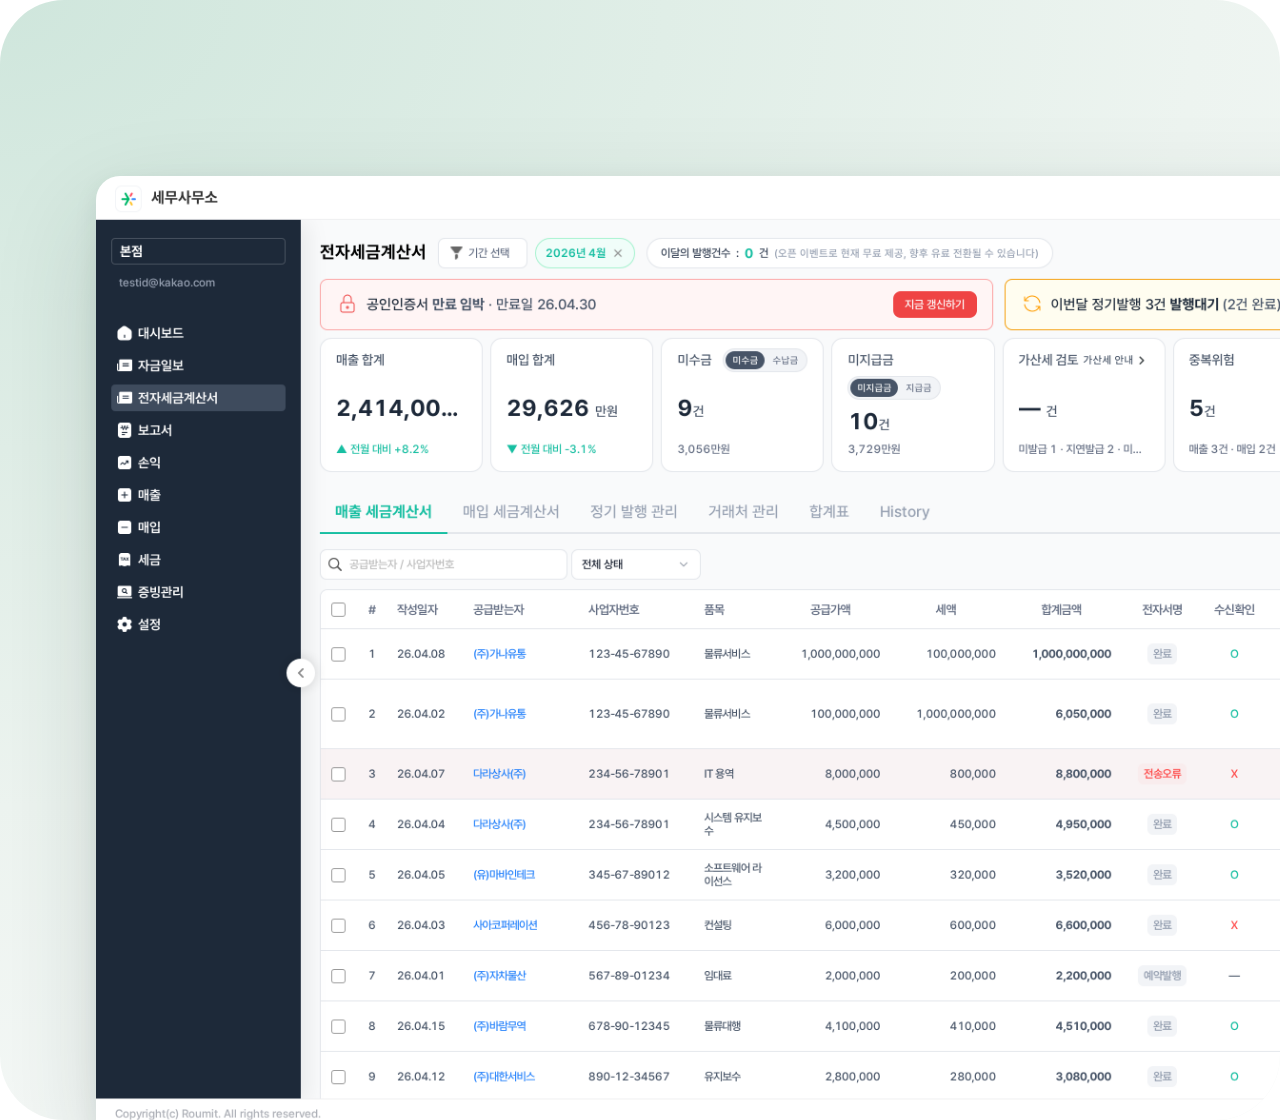This screenshot has width=1280, height=1120.
Task: Open 정기 발행 관리 tab
Action: (x=634, y=511)
